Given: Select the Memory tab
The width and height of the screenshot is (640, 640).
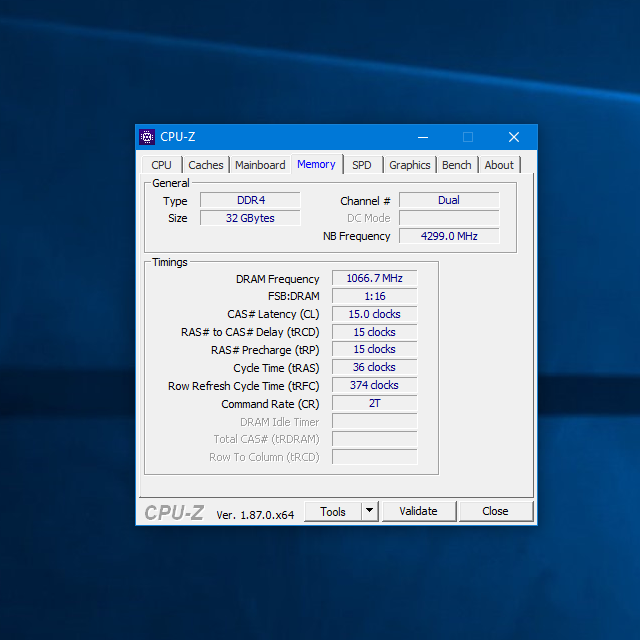Looking at the screenshot, I should pyautogui.click(x=316, y=164).
